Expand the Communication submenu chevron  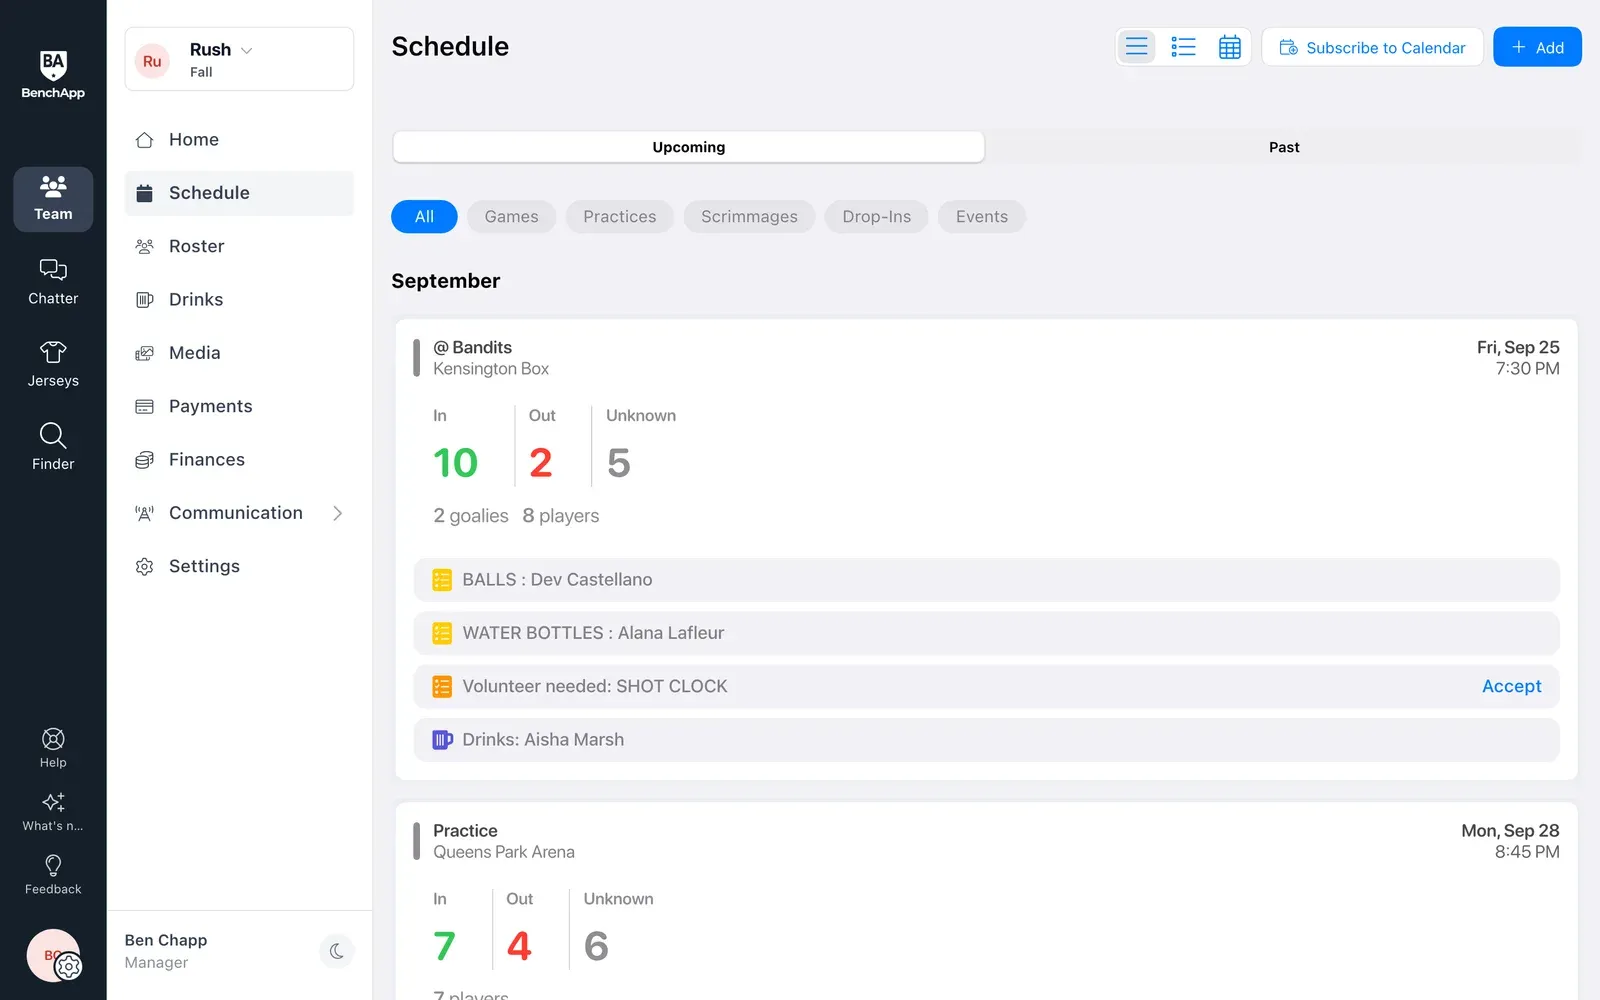(x=337, y=513)
